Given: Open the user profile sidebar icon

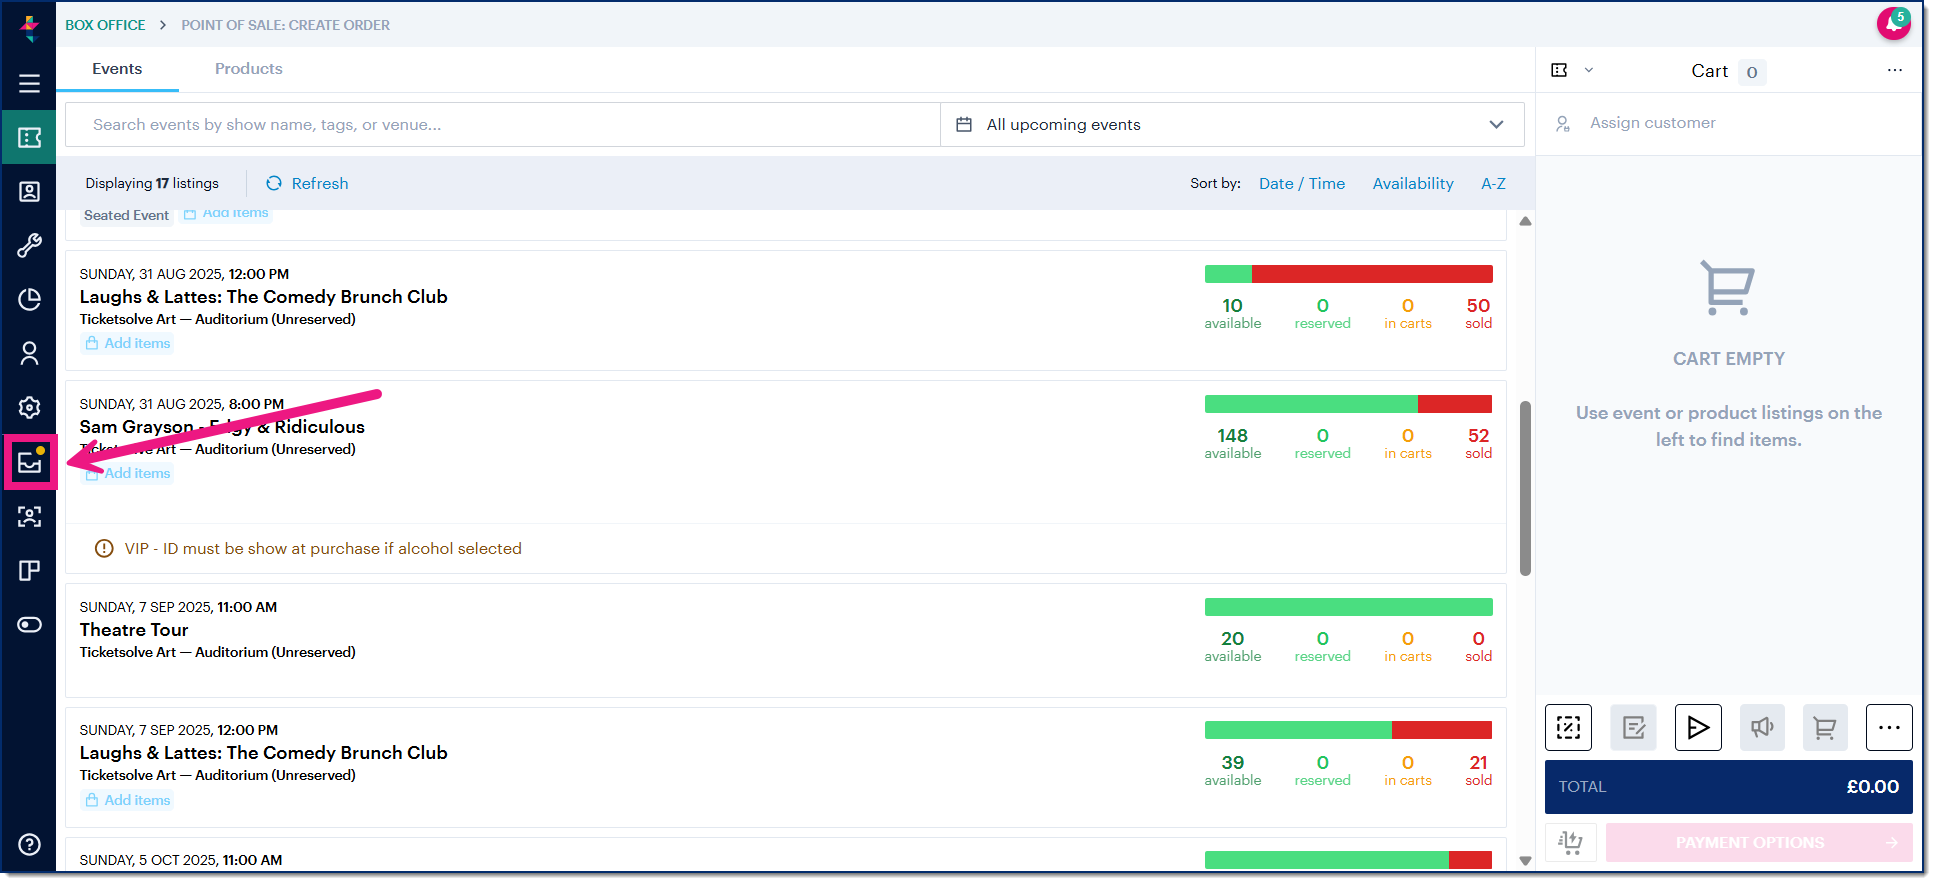Looking at the screenshot, I should 29,353.
